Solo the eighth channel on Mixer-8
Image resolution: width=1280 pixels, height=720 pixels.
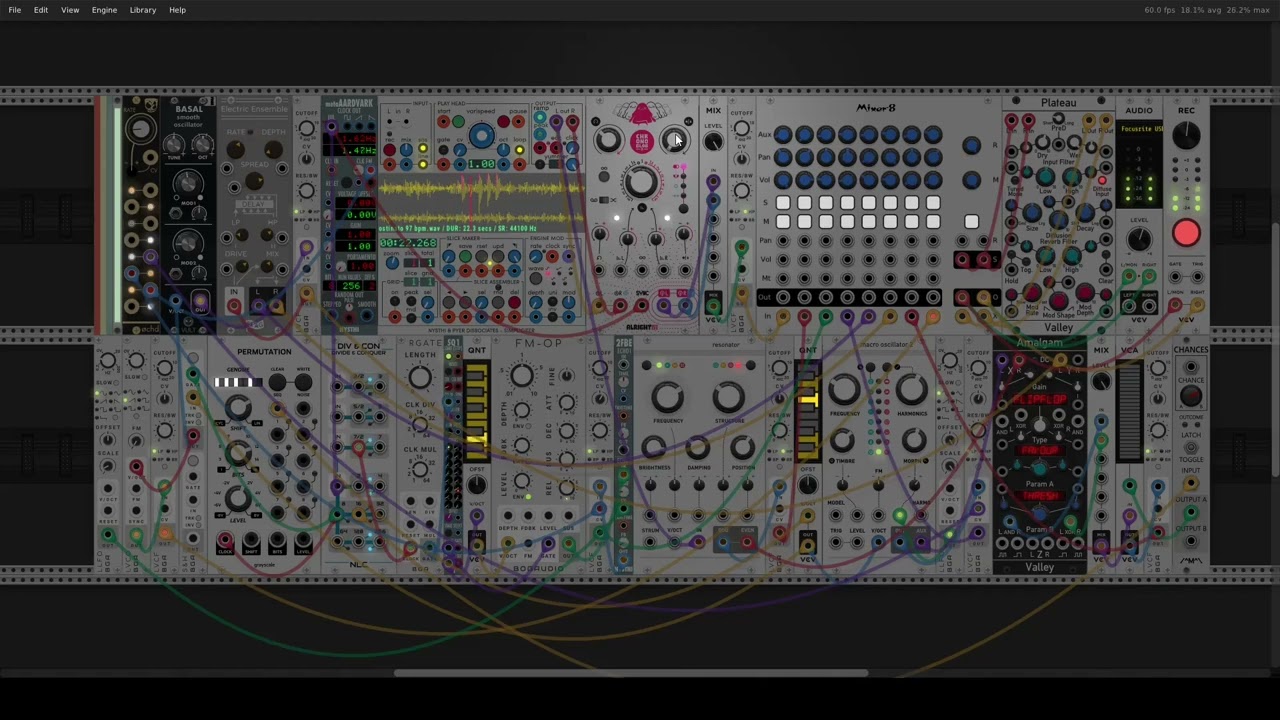932,203
